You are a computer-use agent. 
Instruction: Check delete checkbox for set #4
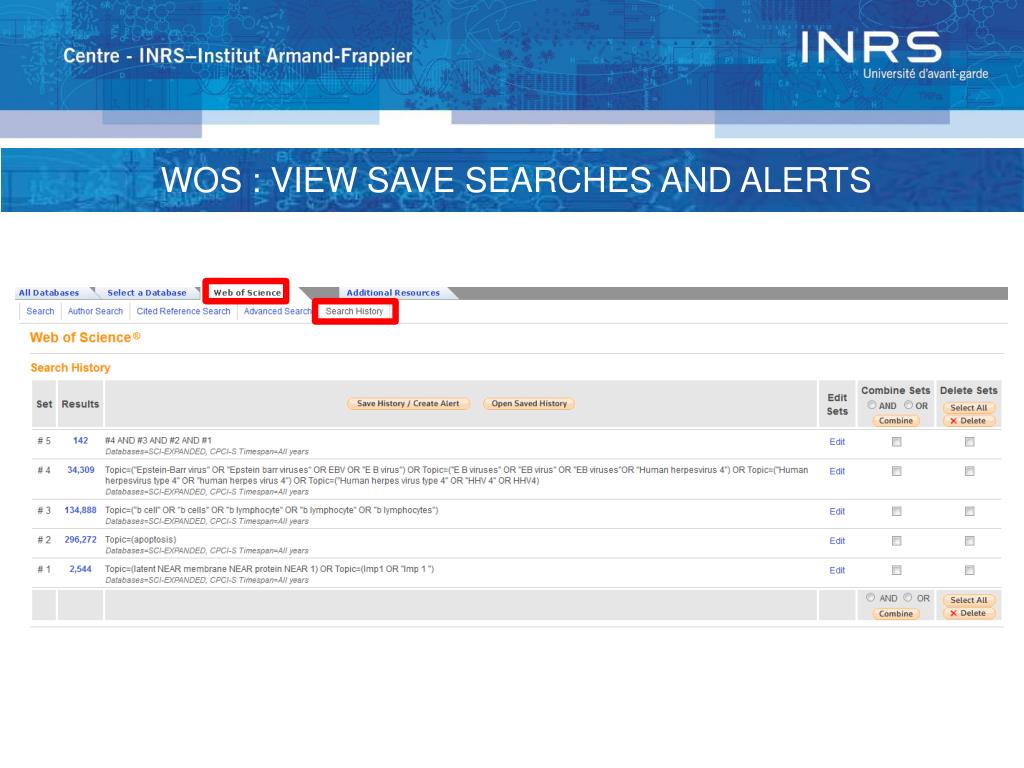coord(970,472)
